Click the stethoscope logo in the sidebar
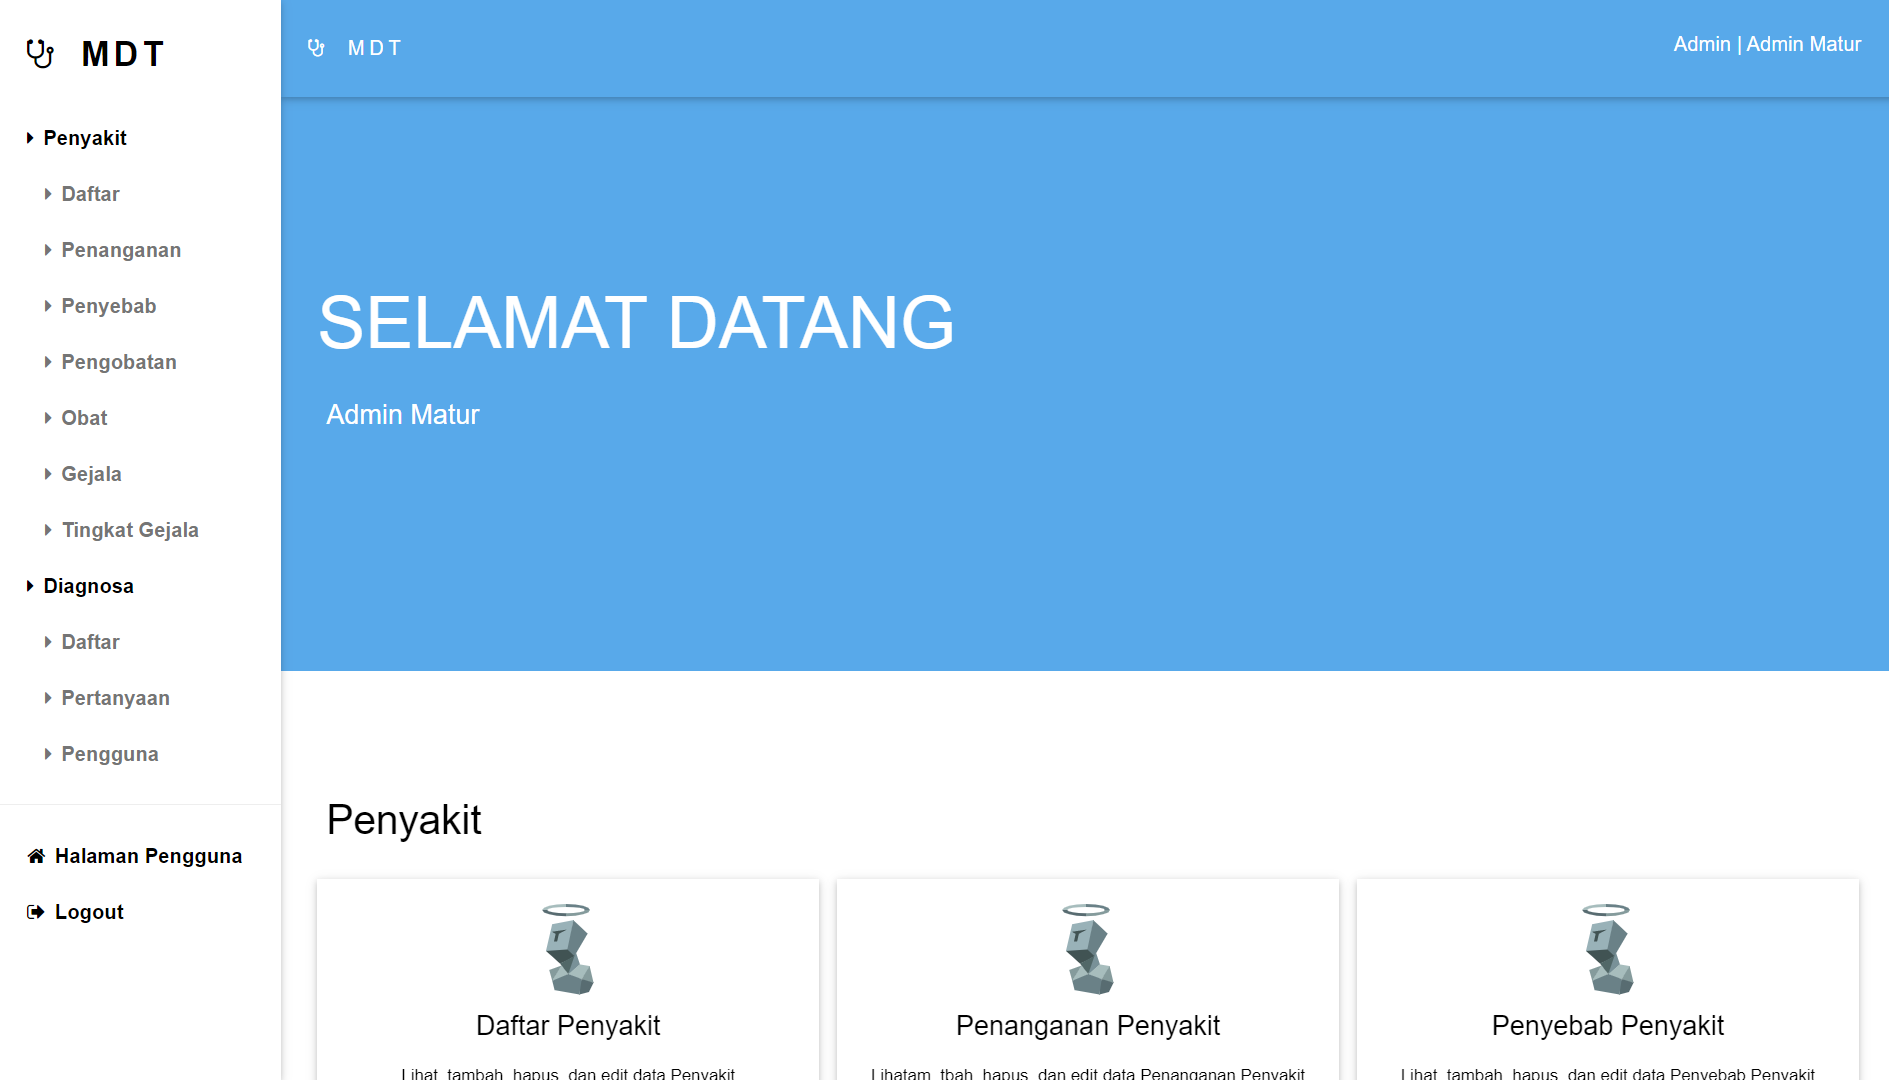This screenshot has height=1080, width=1889. click(40, 54)
